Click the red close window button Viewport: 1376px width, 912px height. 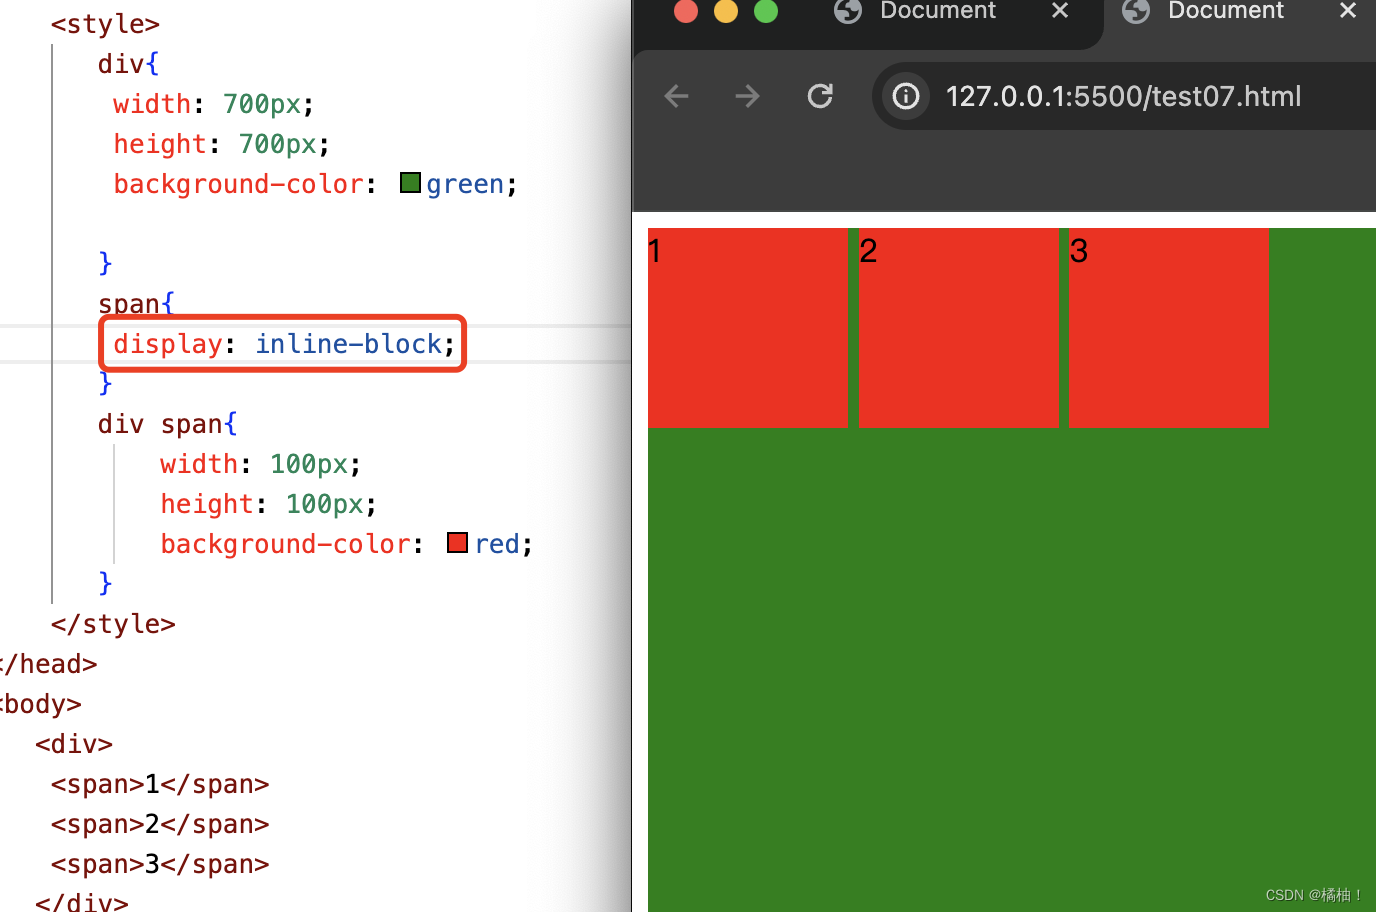point(686,10)
